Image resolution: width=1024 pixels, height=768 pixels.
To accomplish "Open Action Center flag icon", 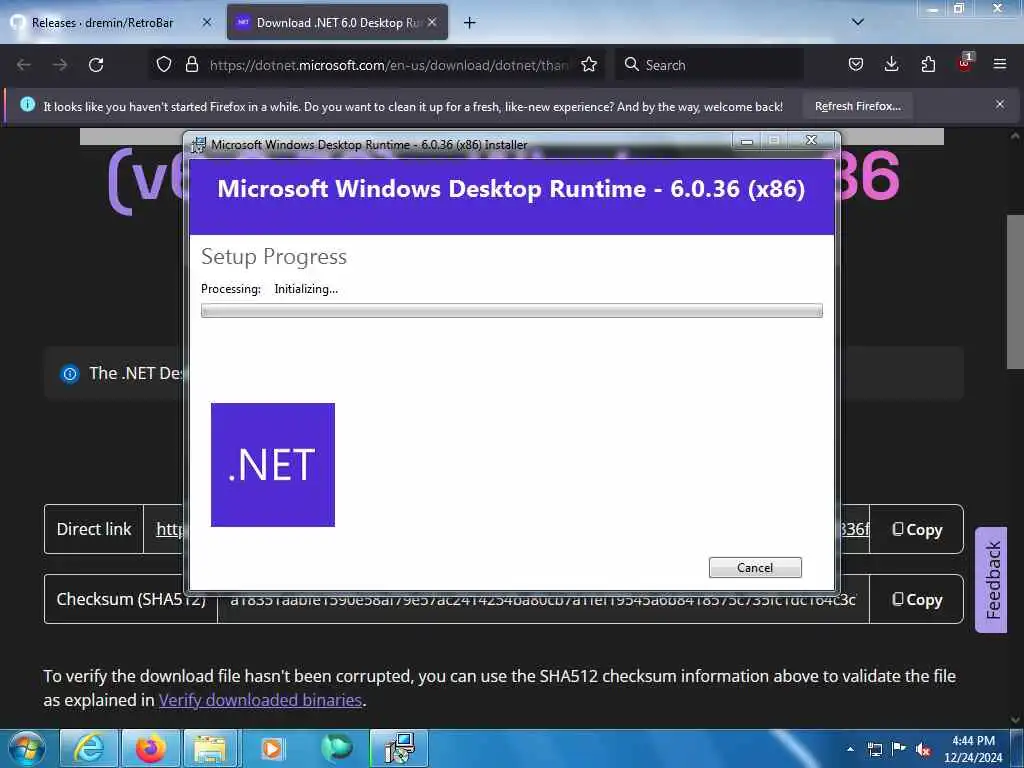I will click(899, 748).
